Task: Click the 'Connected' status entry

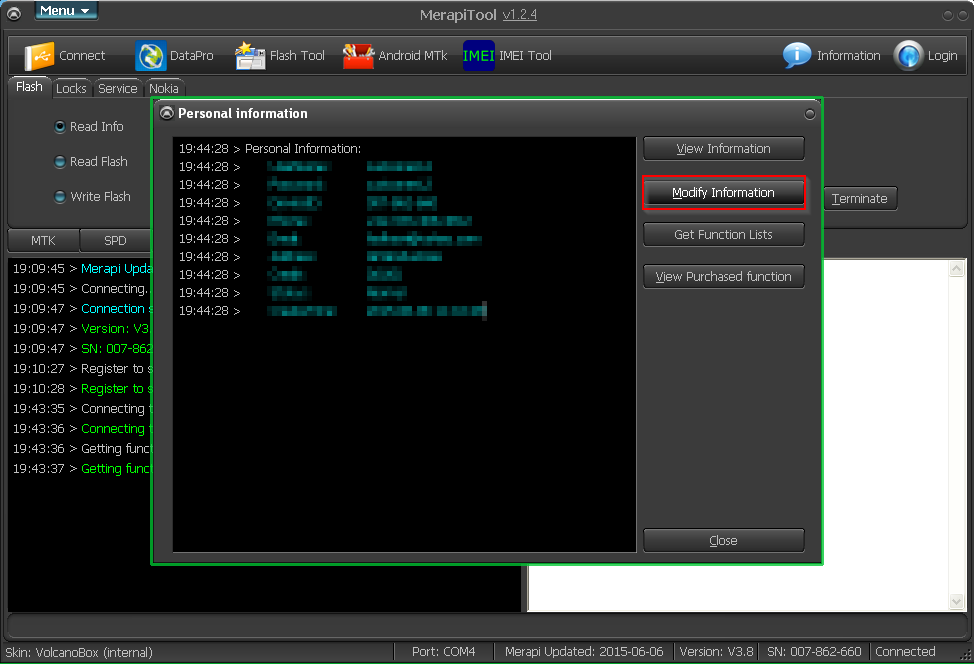Action: [905, 652]
